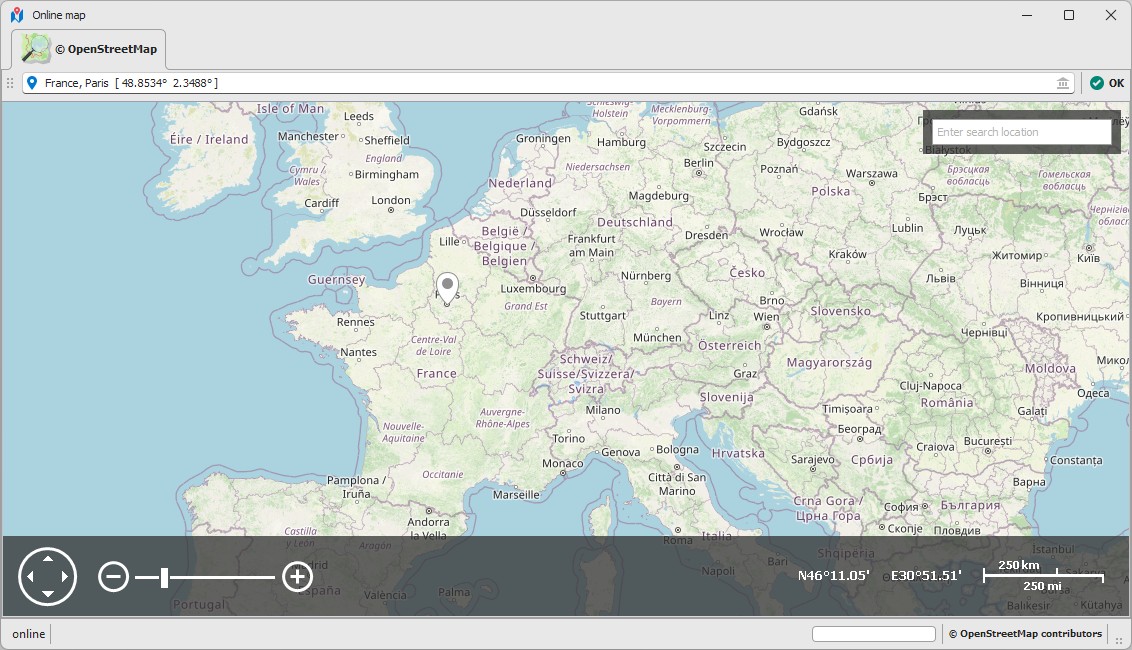Click the London label on the map
Image resolution: width=1132 pixels, height=650 pixels.
391,200
